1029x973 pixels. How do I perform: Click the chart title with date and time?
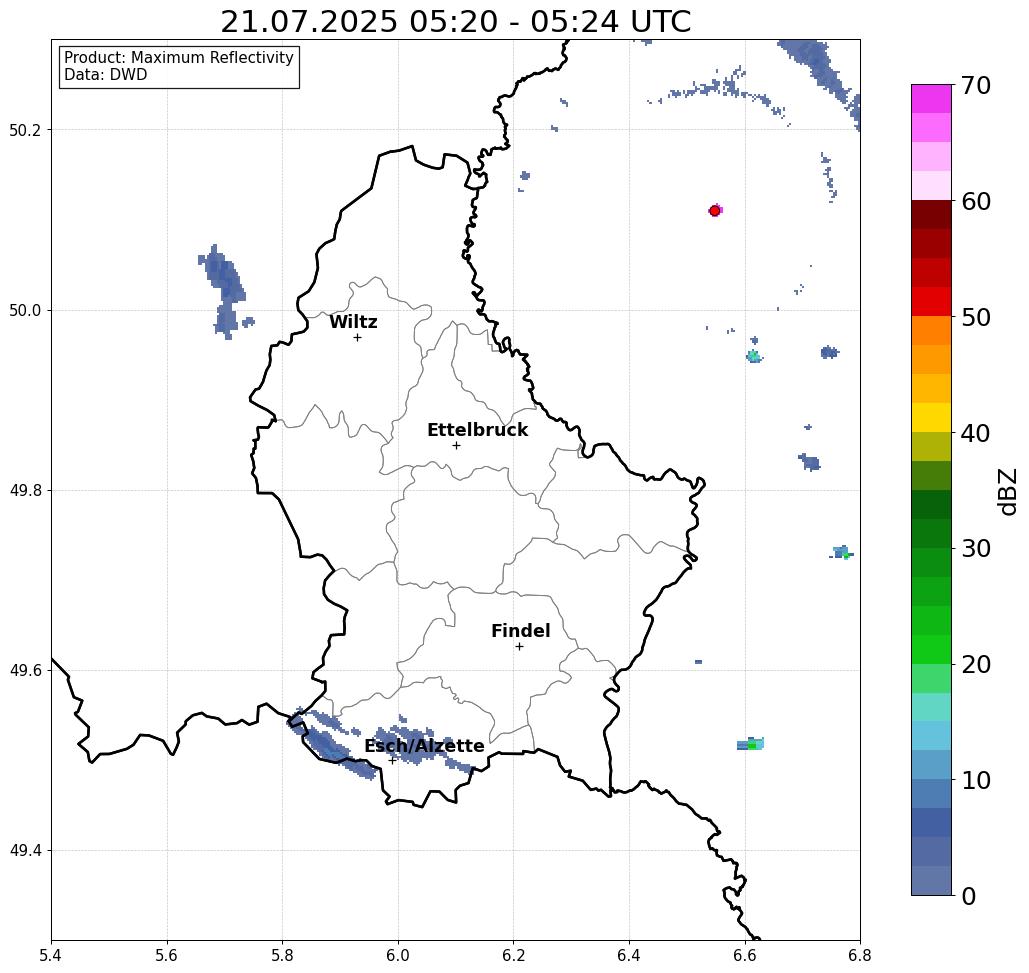coord(455,21)
